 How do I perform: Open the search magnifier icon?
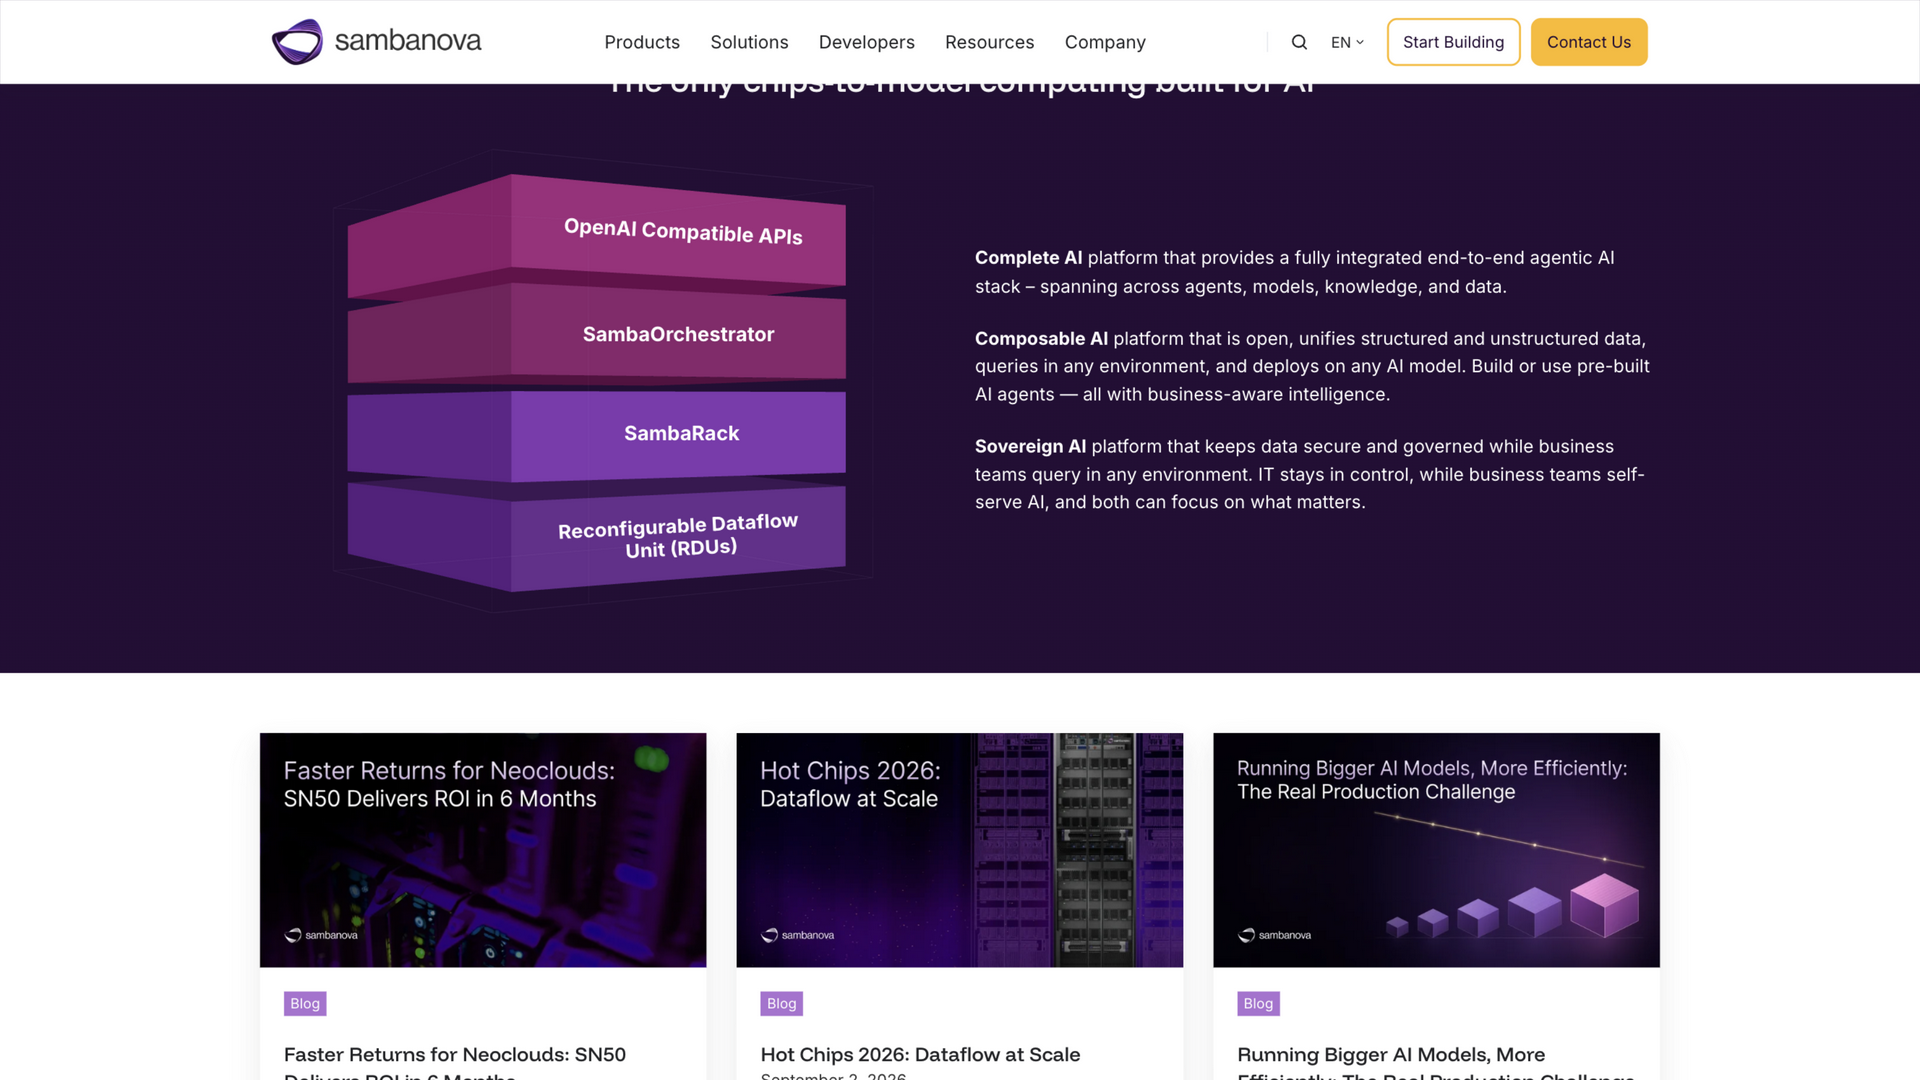tap(1299, 42)
